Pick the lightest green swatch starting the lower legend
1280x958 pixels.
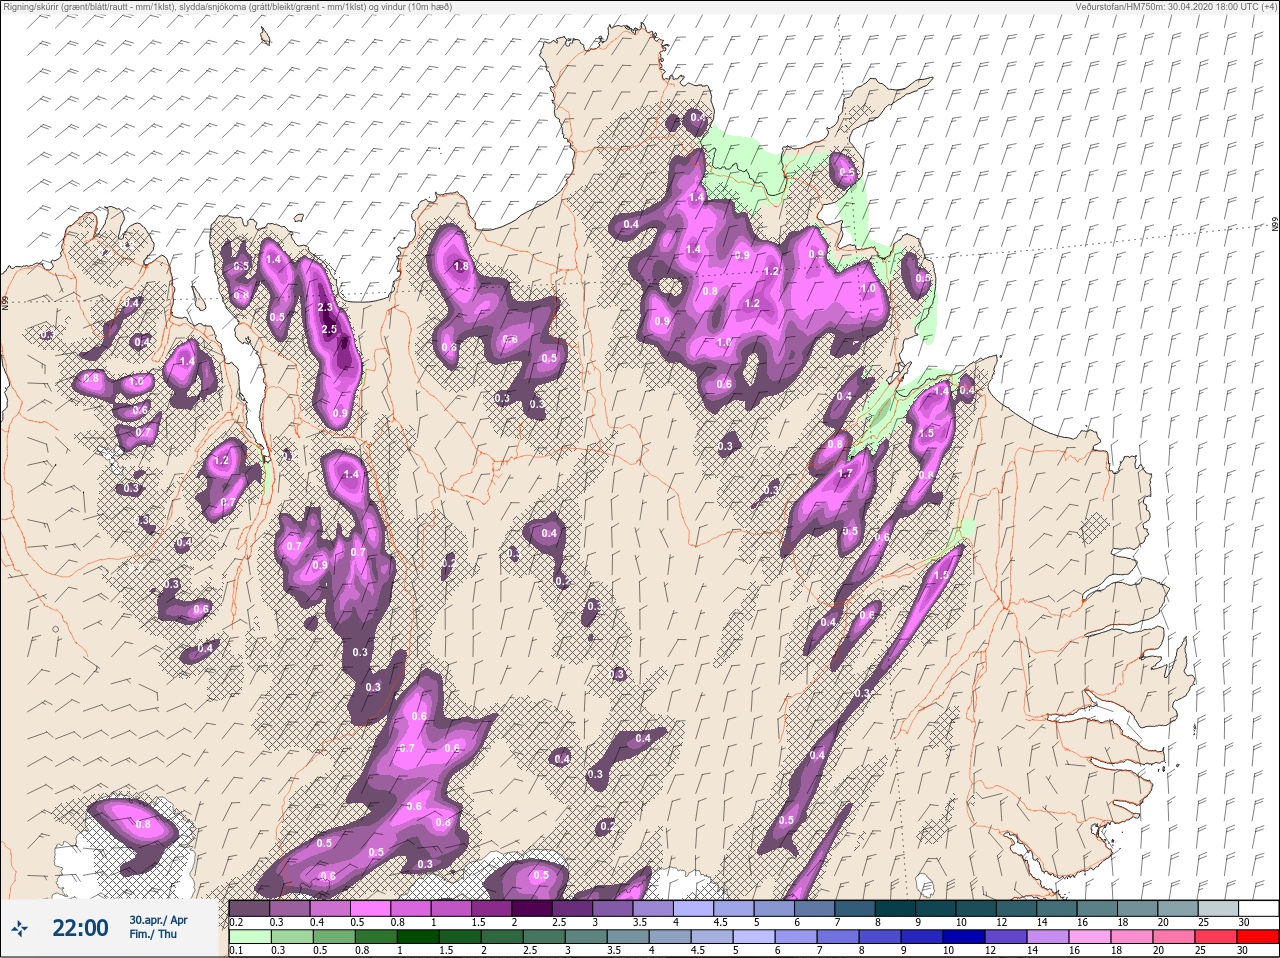click(249, 936)
